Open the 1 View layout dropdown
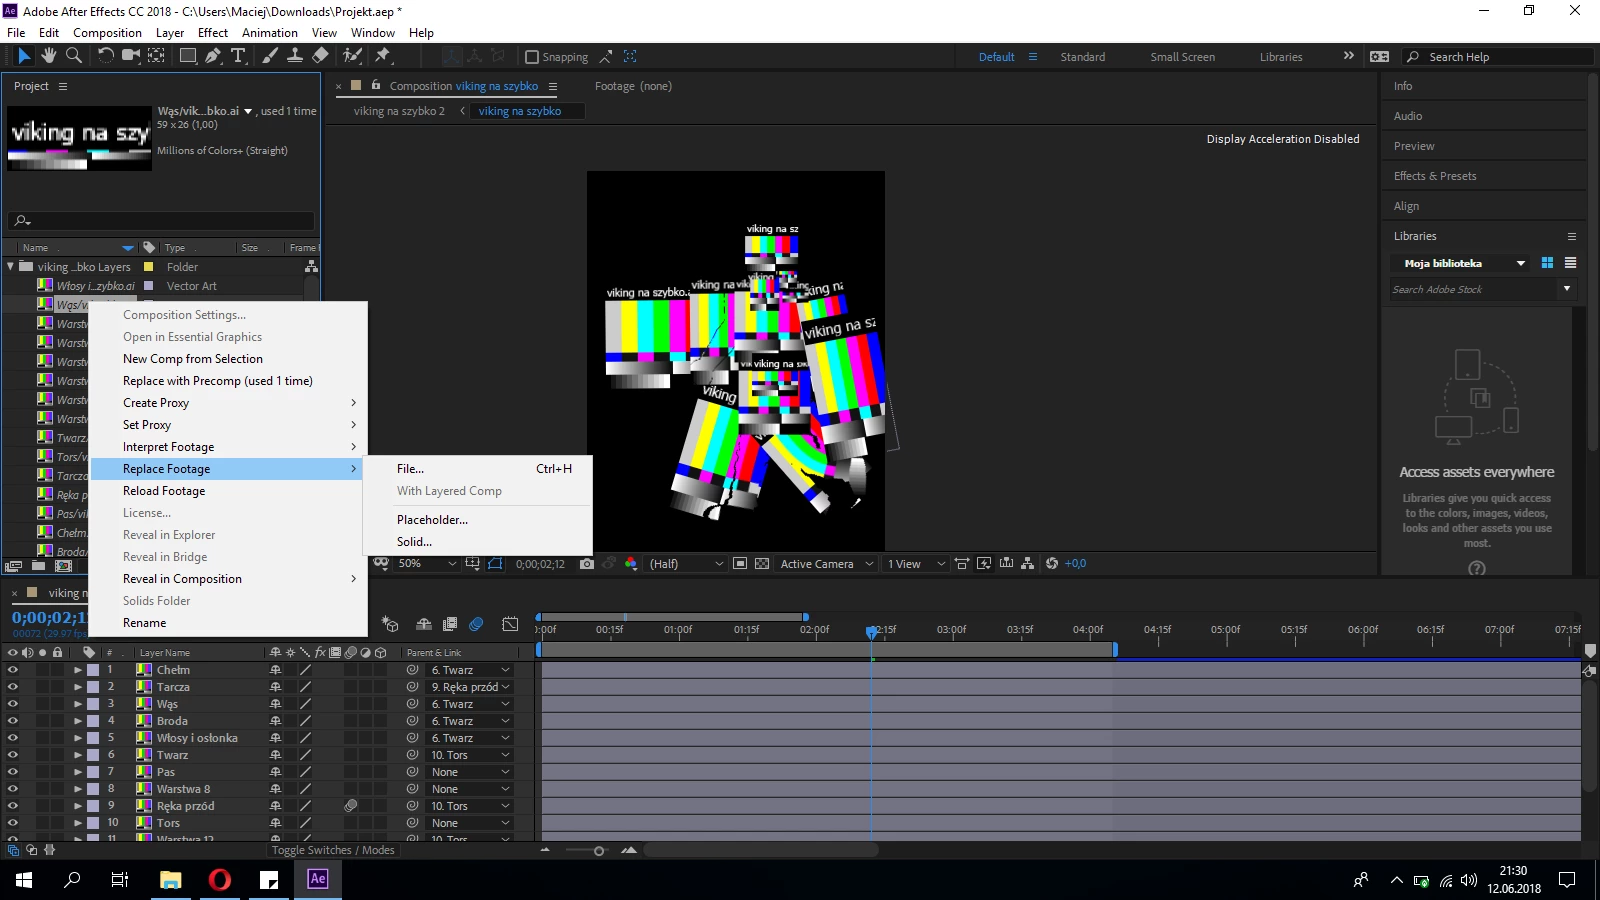Image resolution: width=1600 pixels, height=900 pixels. 916,564
